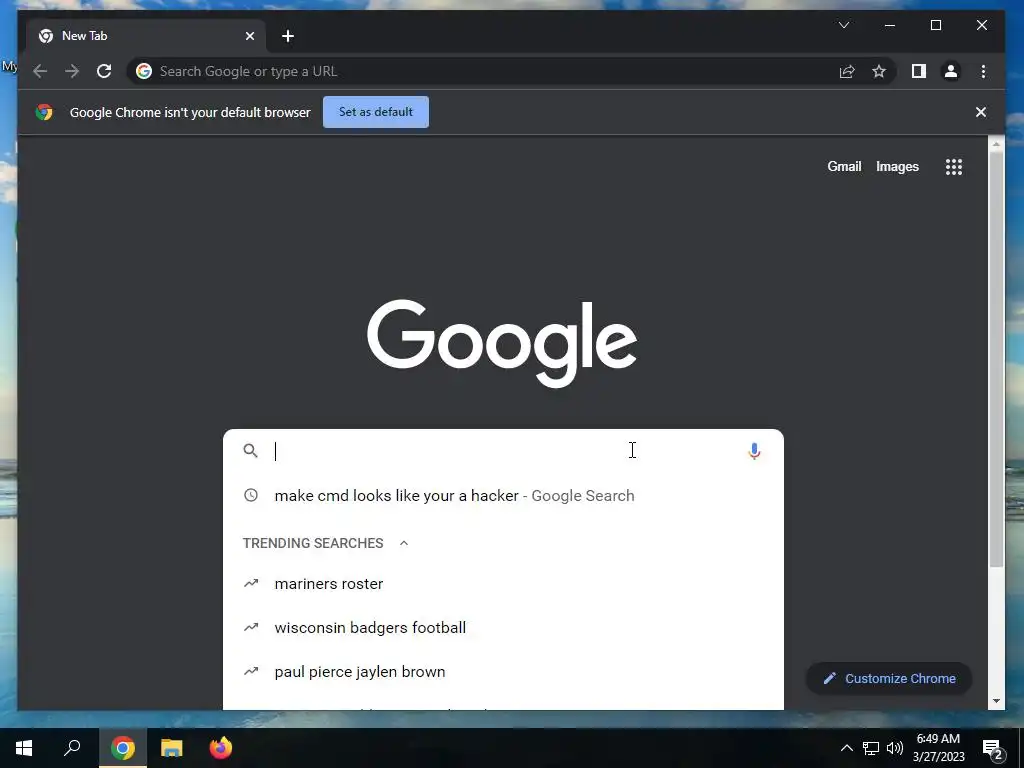
Task: Select the New Tab tab
Action: click(x=146, y=36)
